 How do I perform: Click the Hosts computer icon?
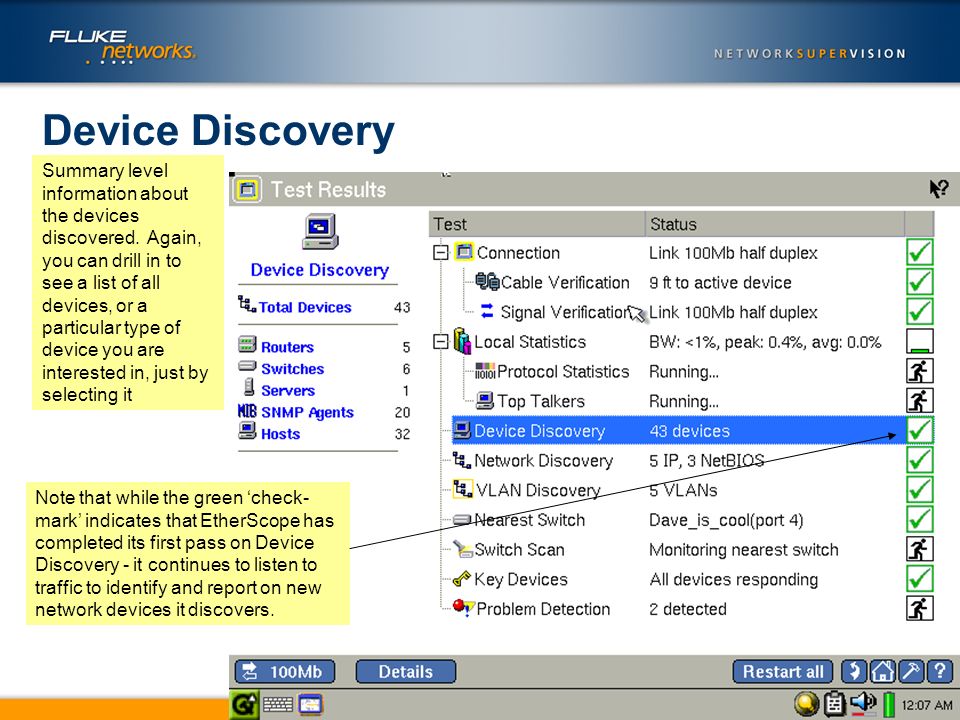point(247,430)
